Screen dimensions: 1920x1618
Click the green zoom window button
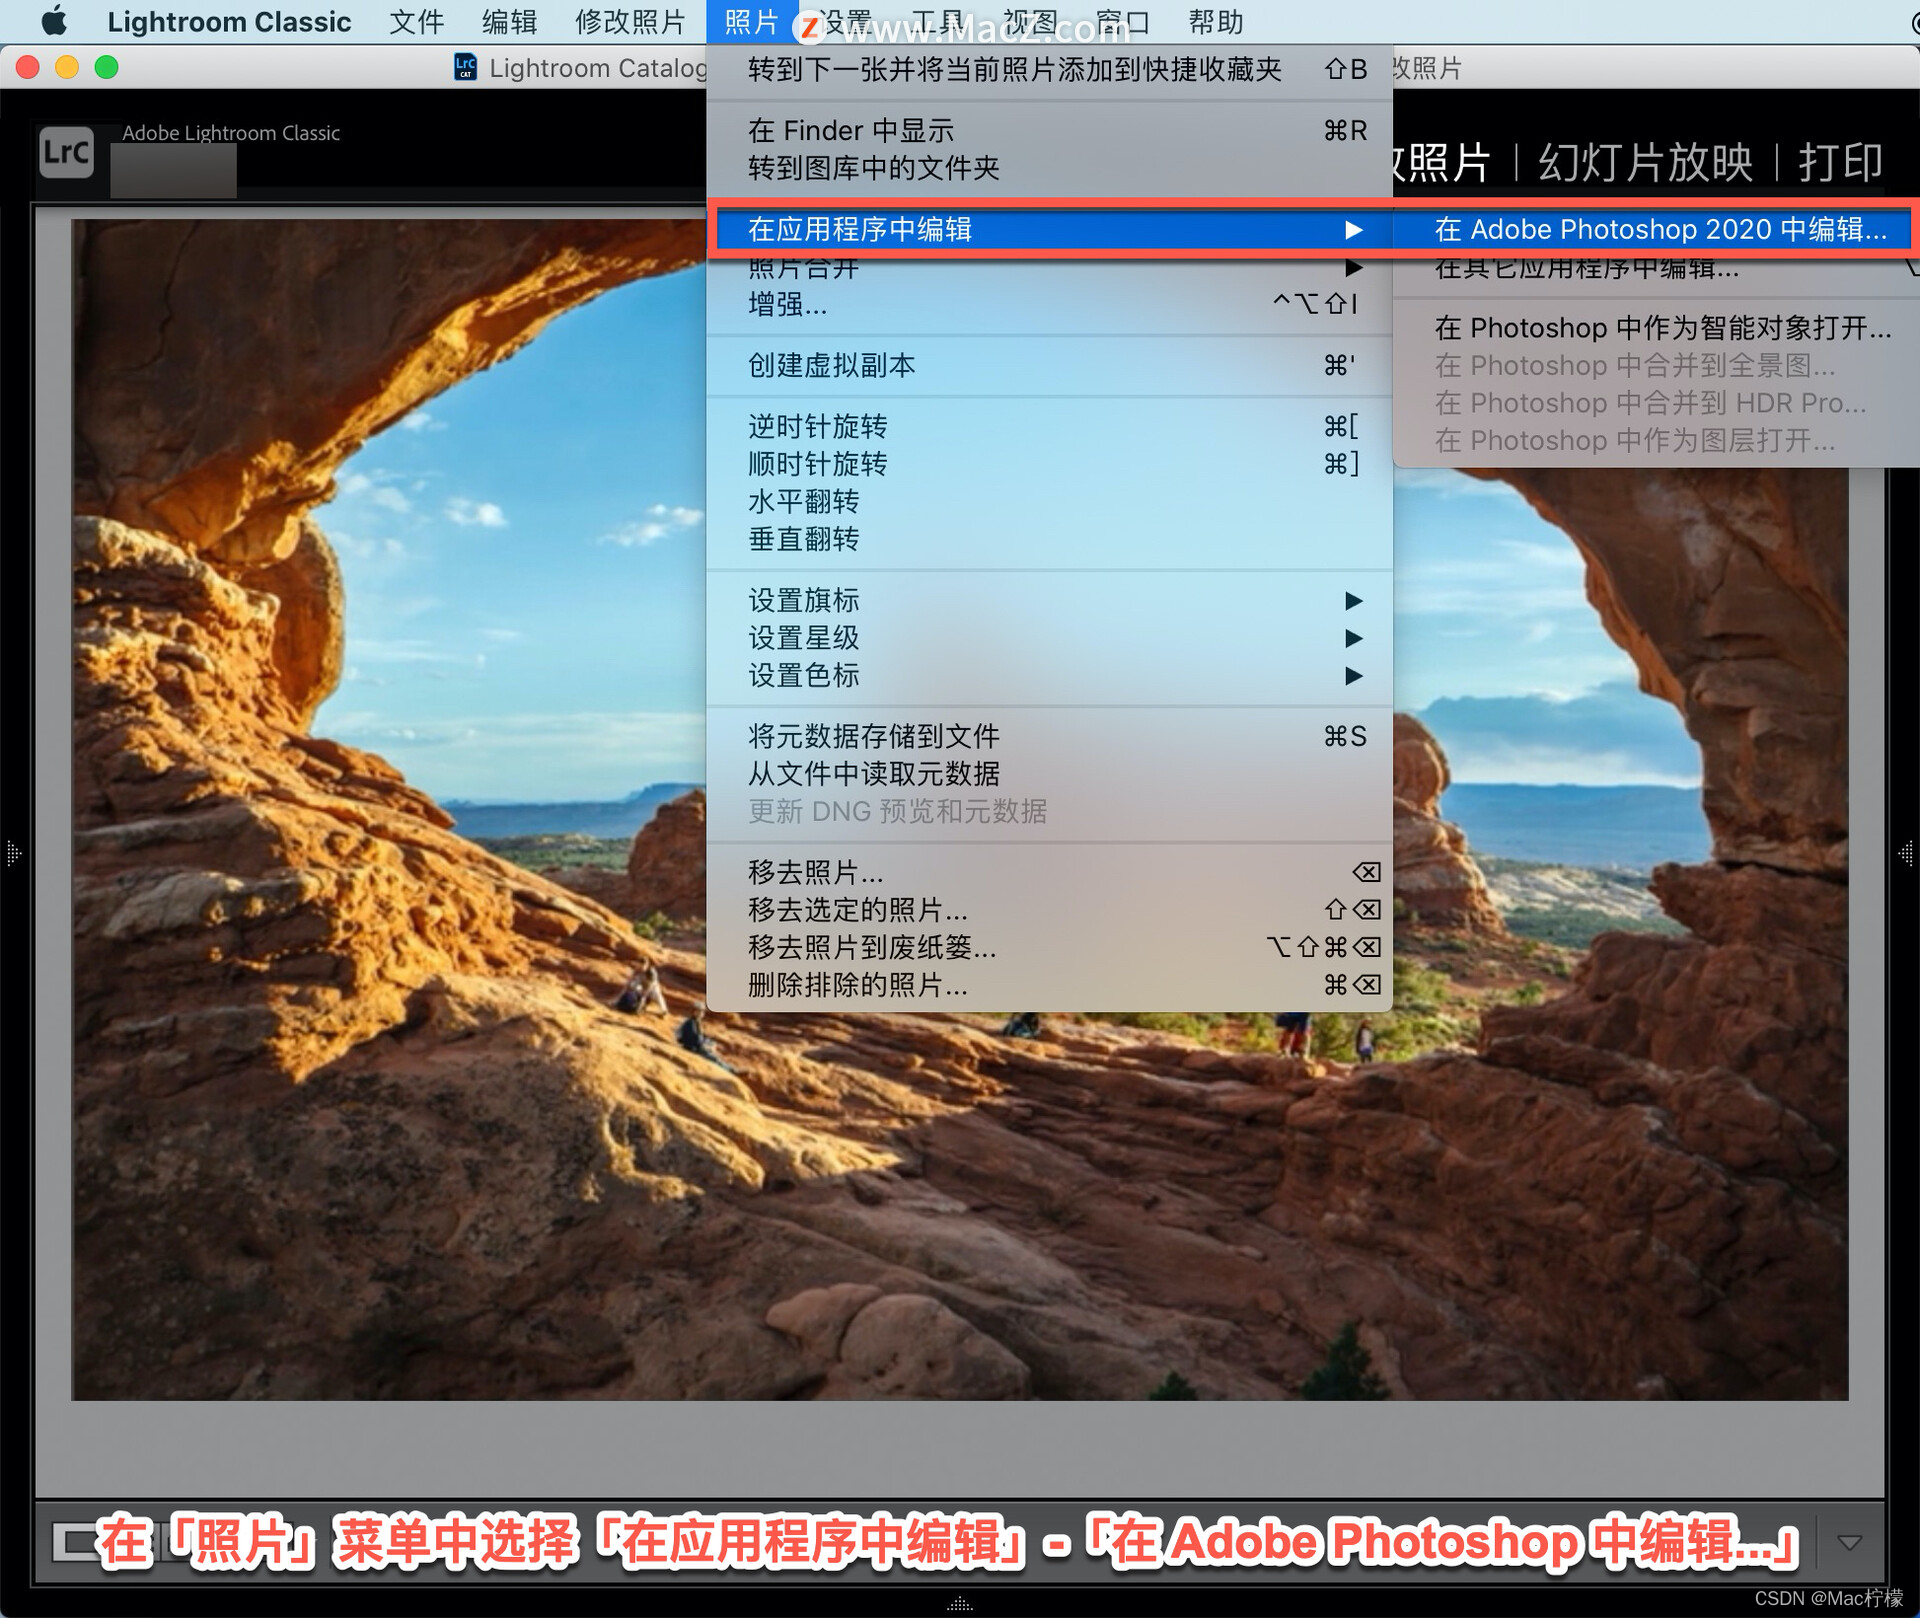pos(106,67)
